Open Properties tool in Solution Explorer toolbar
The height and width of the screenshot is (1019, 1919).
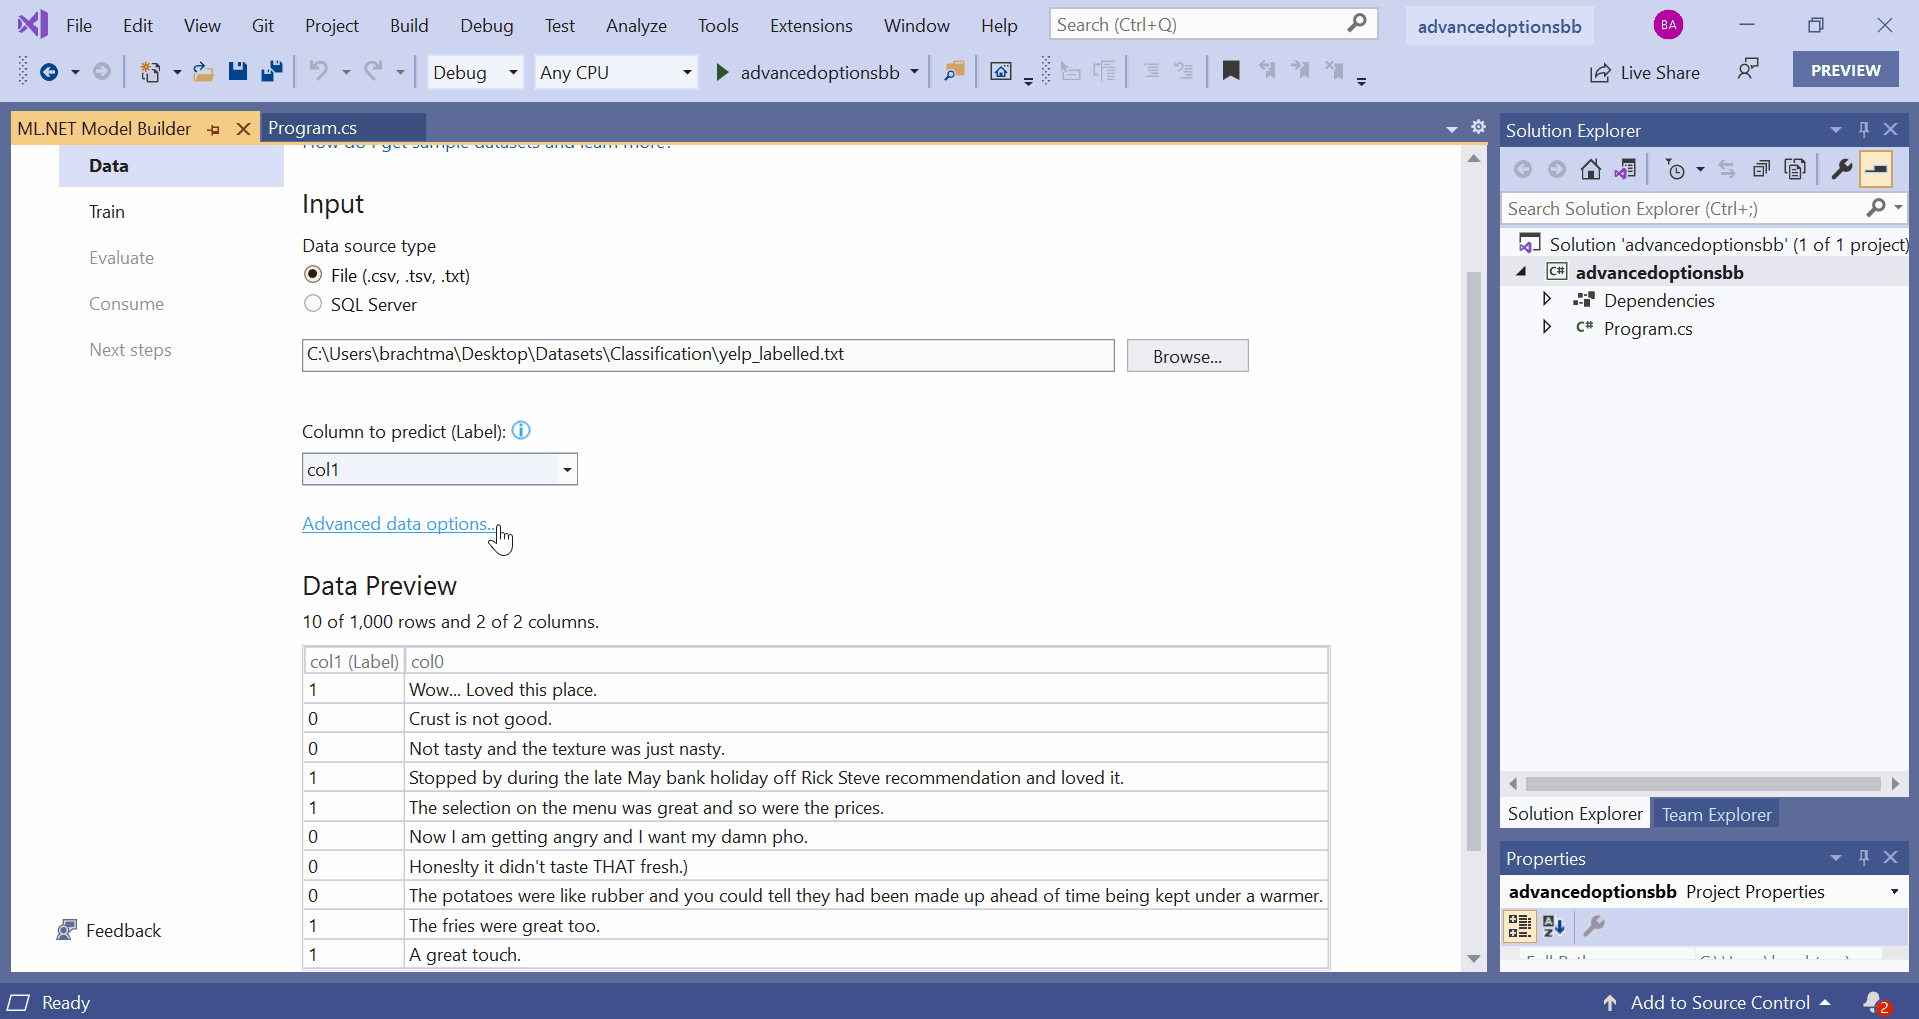[1841, 169]
